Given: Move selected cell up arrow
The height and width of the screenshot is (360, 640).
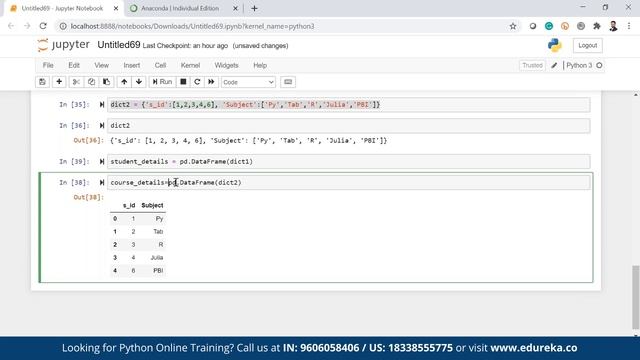Looking at the screenshot, I should click(x=124, y=82).
